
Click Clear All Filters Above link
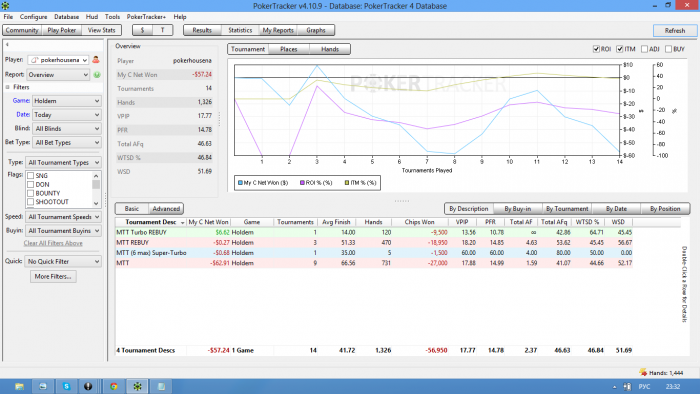coord(53,243)
